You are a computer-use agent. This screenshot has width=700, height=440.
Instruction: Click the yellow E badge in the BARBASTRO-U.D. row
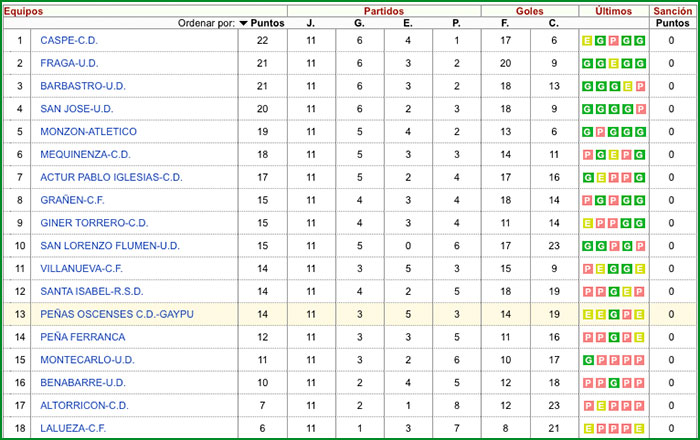[x=627, y=86]
